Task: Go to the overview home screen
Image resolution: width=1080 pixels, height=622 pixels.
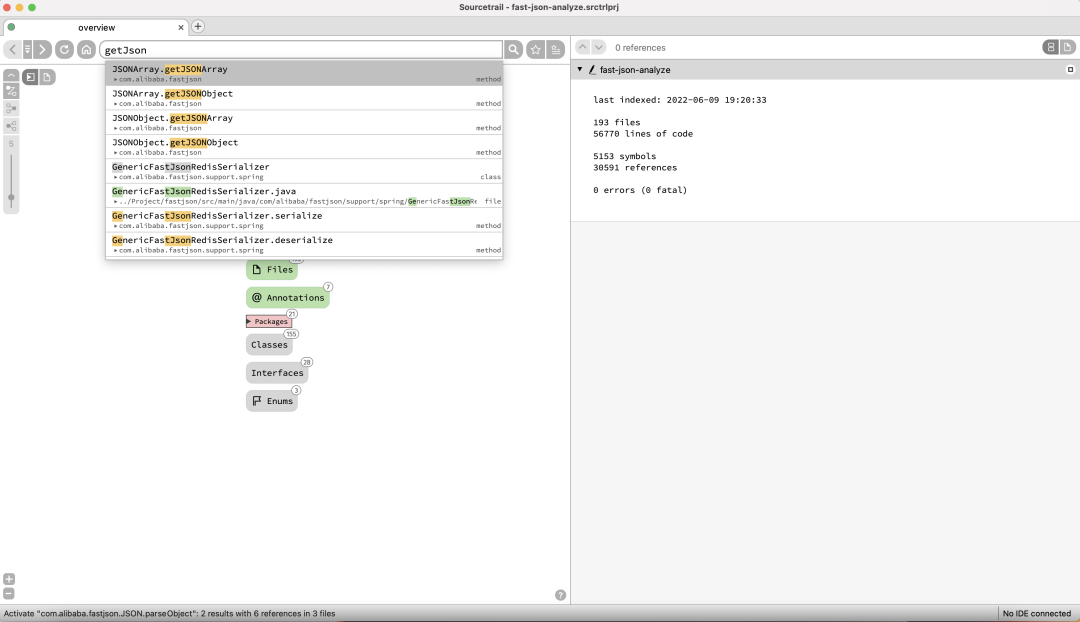Action: pos(86,50)
